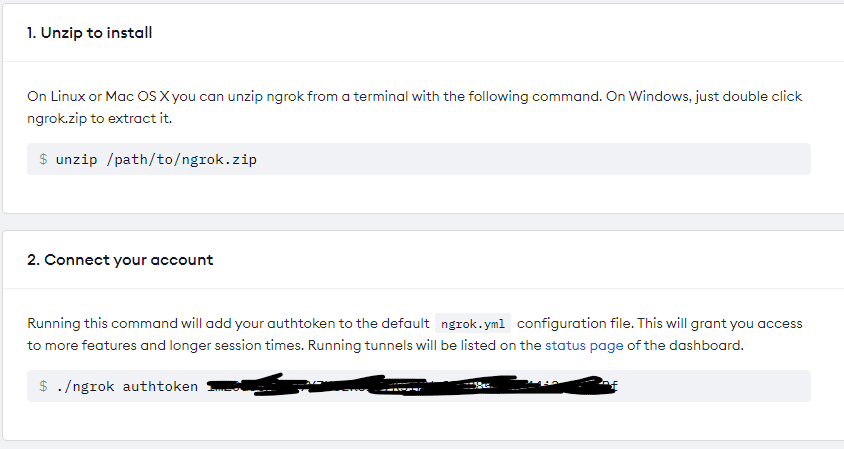Click "./ngrok" in the authtoken command
The width and height of the screenshot is (844, 449).
click(x=85, y=386)
